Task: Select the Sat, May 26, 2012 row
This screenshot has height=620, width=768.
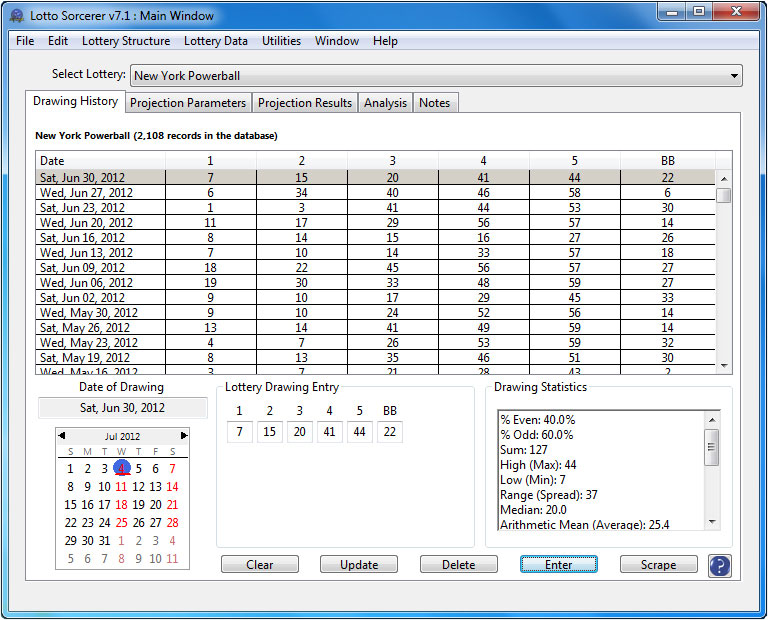Action: [x=376, y=328]
